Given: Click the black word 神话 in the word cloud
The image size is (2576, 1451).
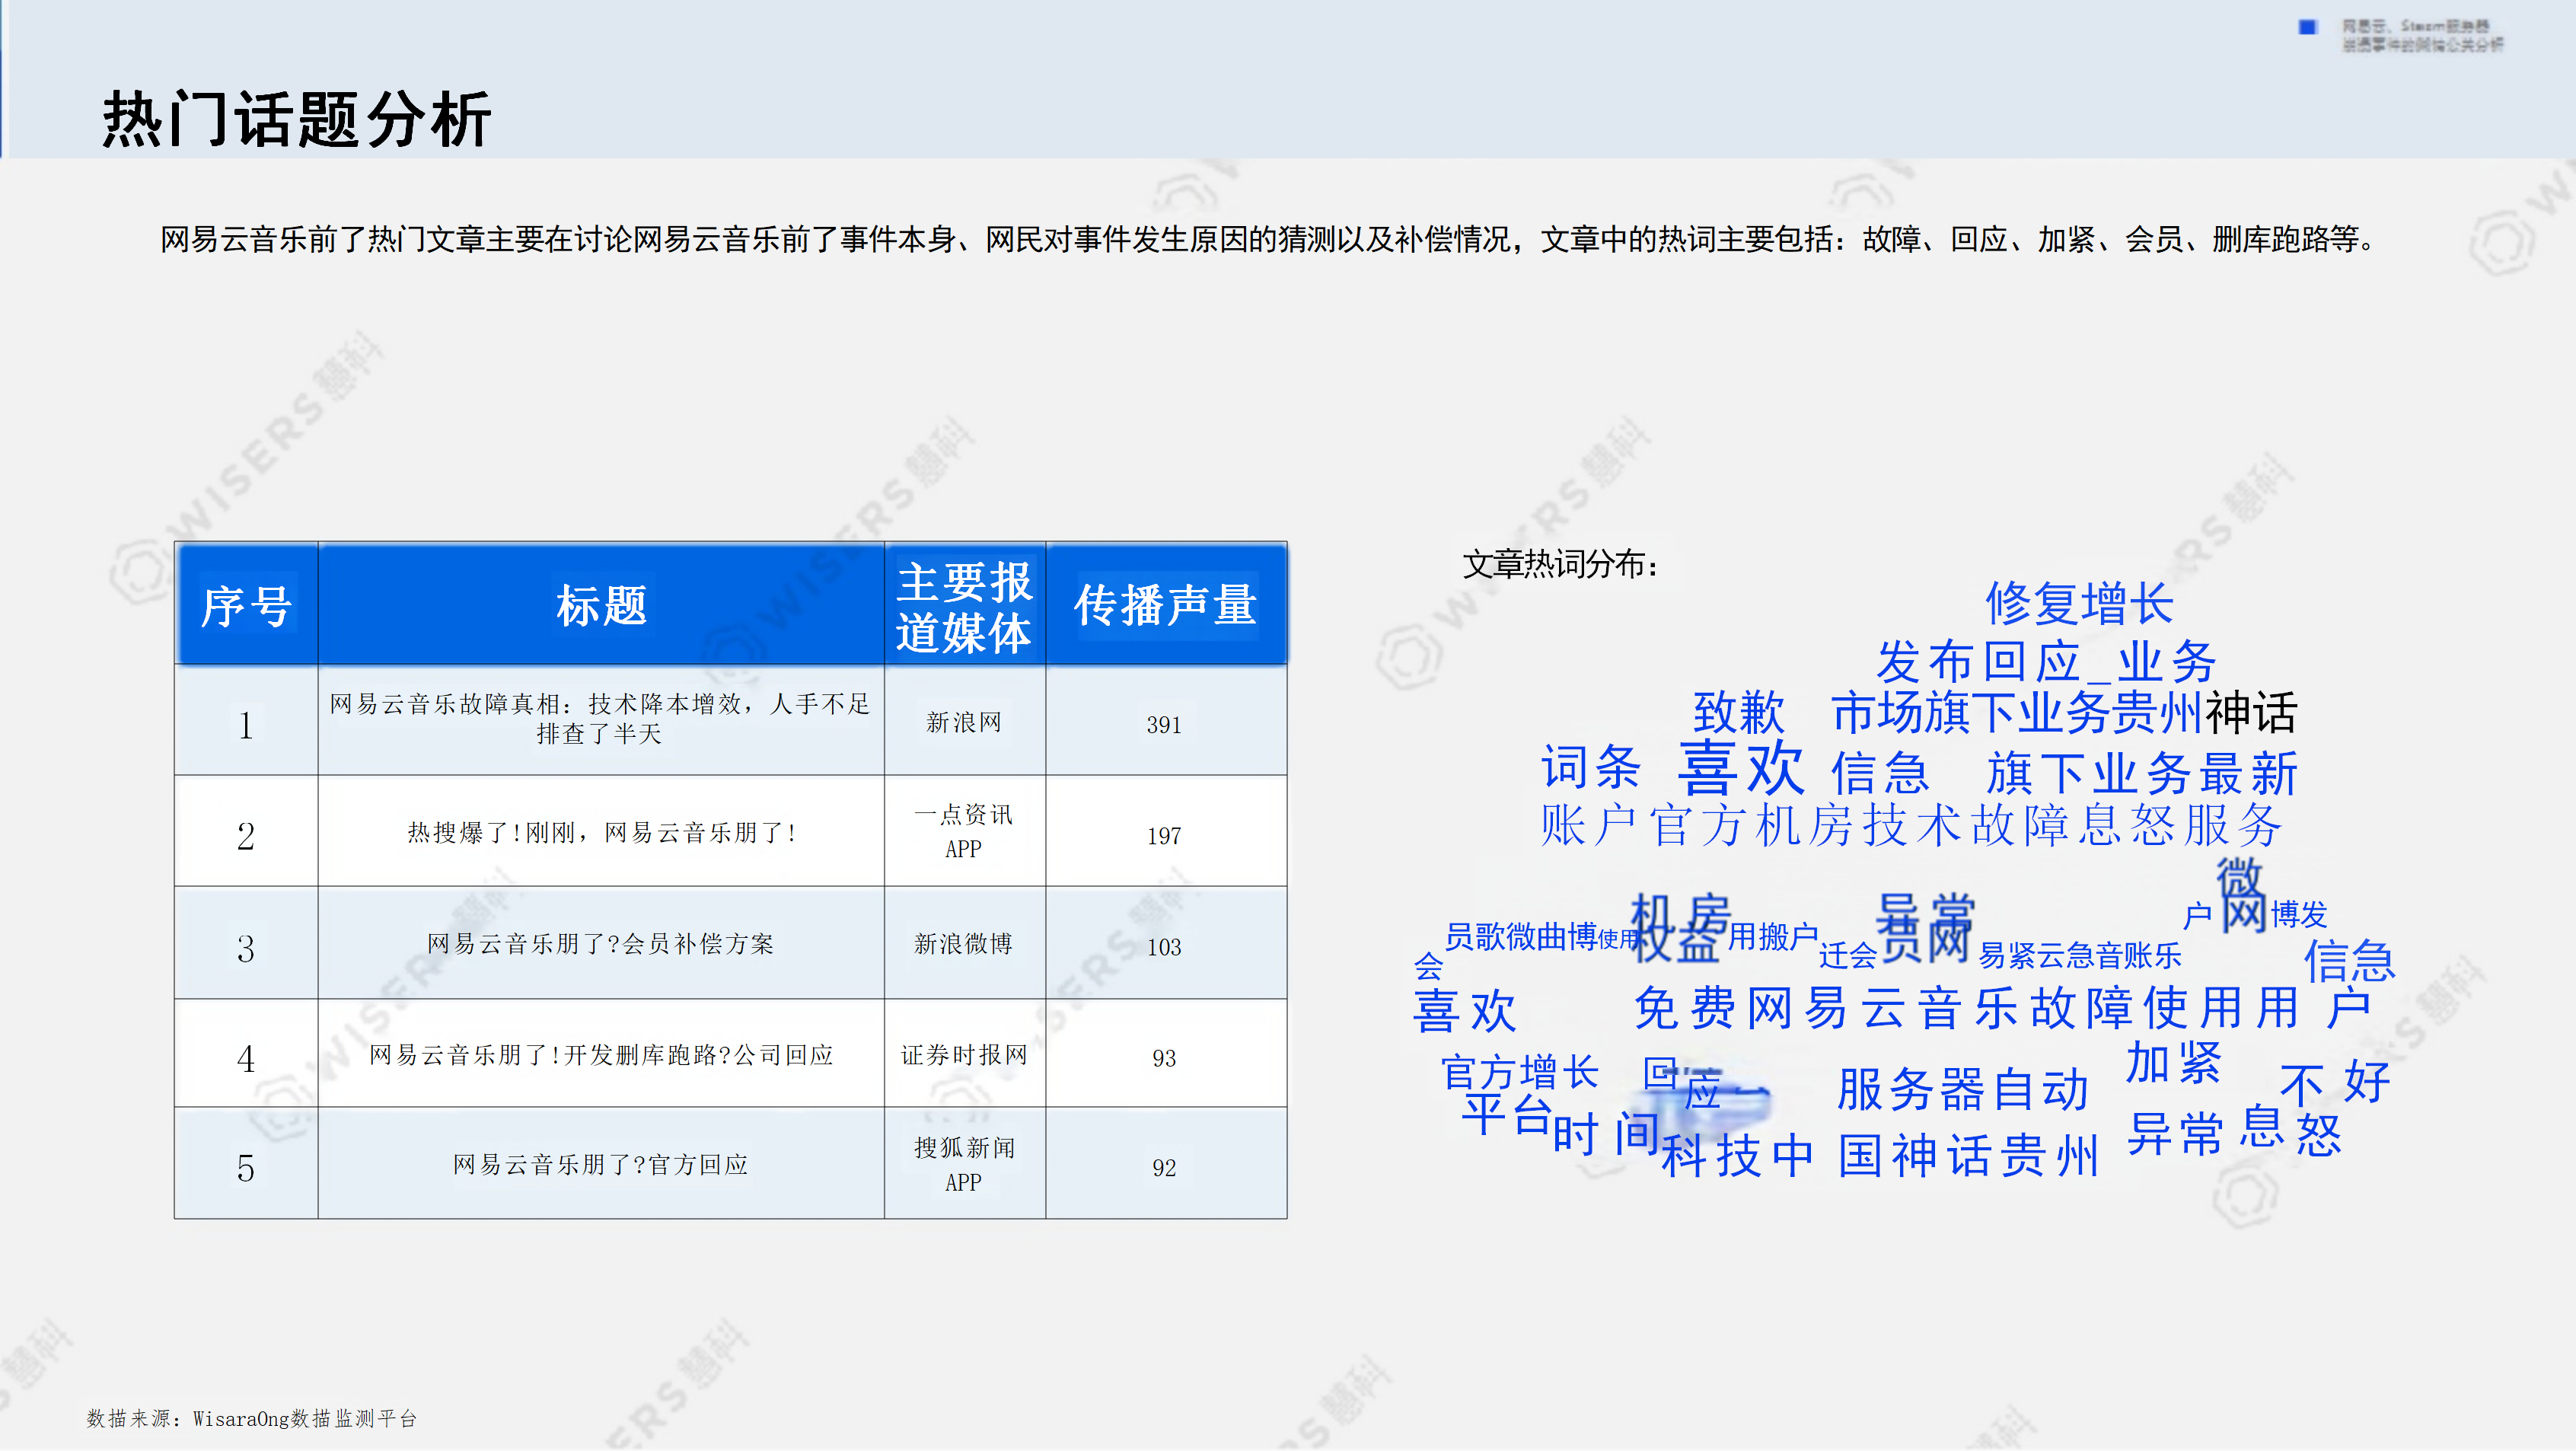Looking at the screenshot, I should pos(2252,712).
